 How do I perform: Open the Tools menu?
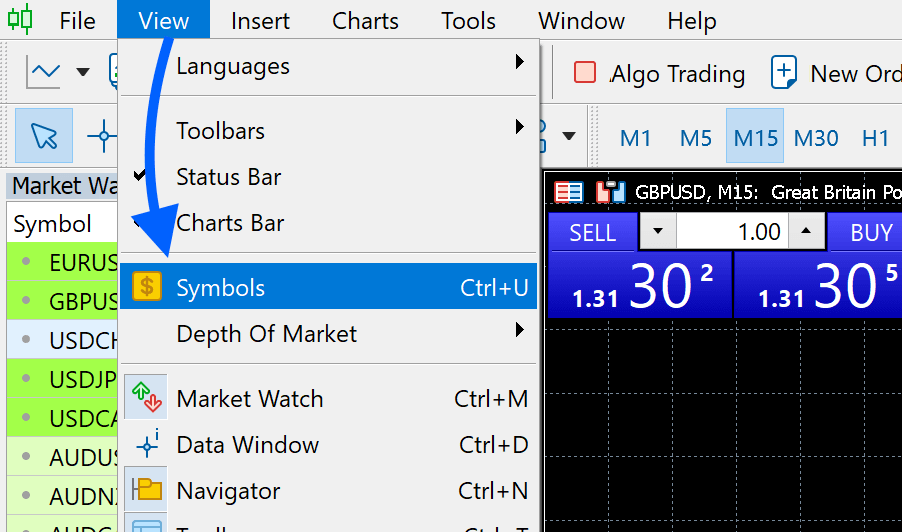[x=468, y=21]
